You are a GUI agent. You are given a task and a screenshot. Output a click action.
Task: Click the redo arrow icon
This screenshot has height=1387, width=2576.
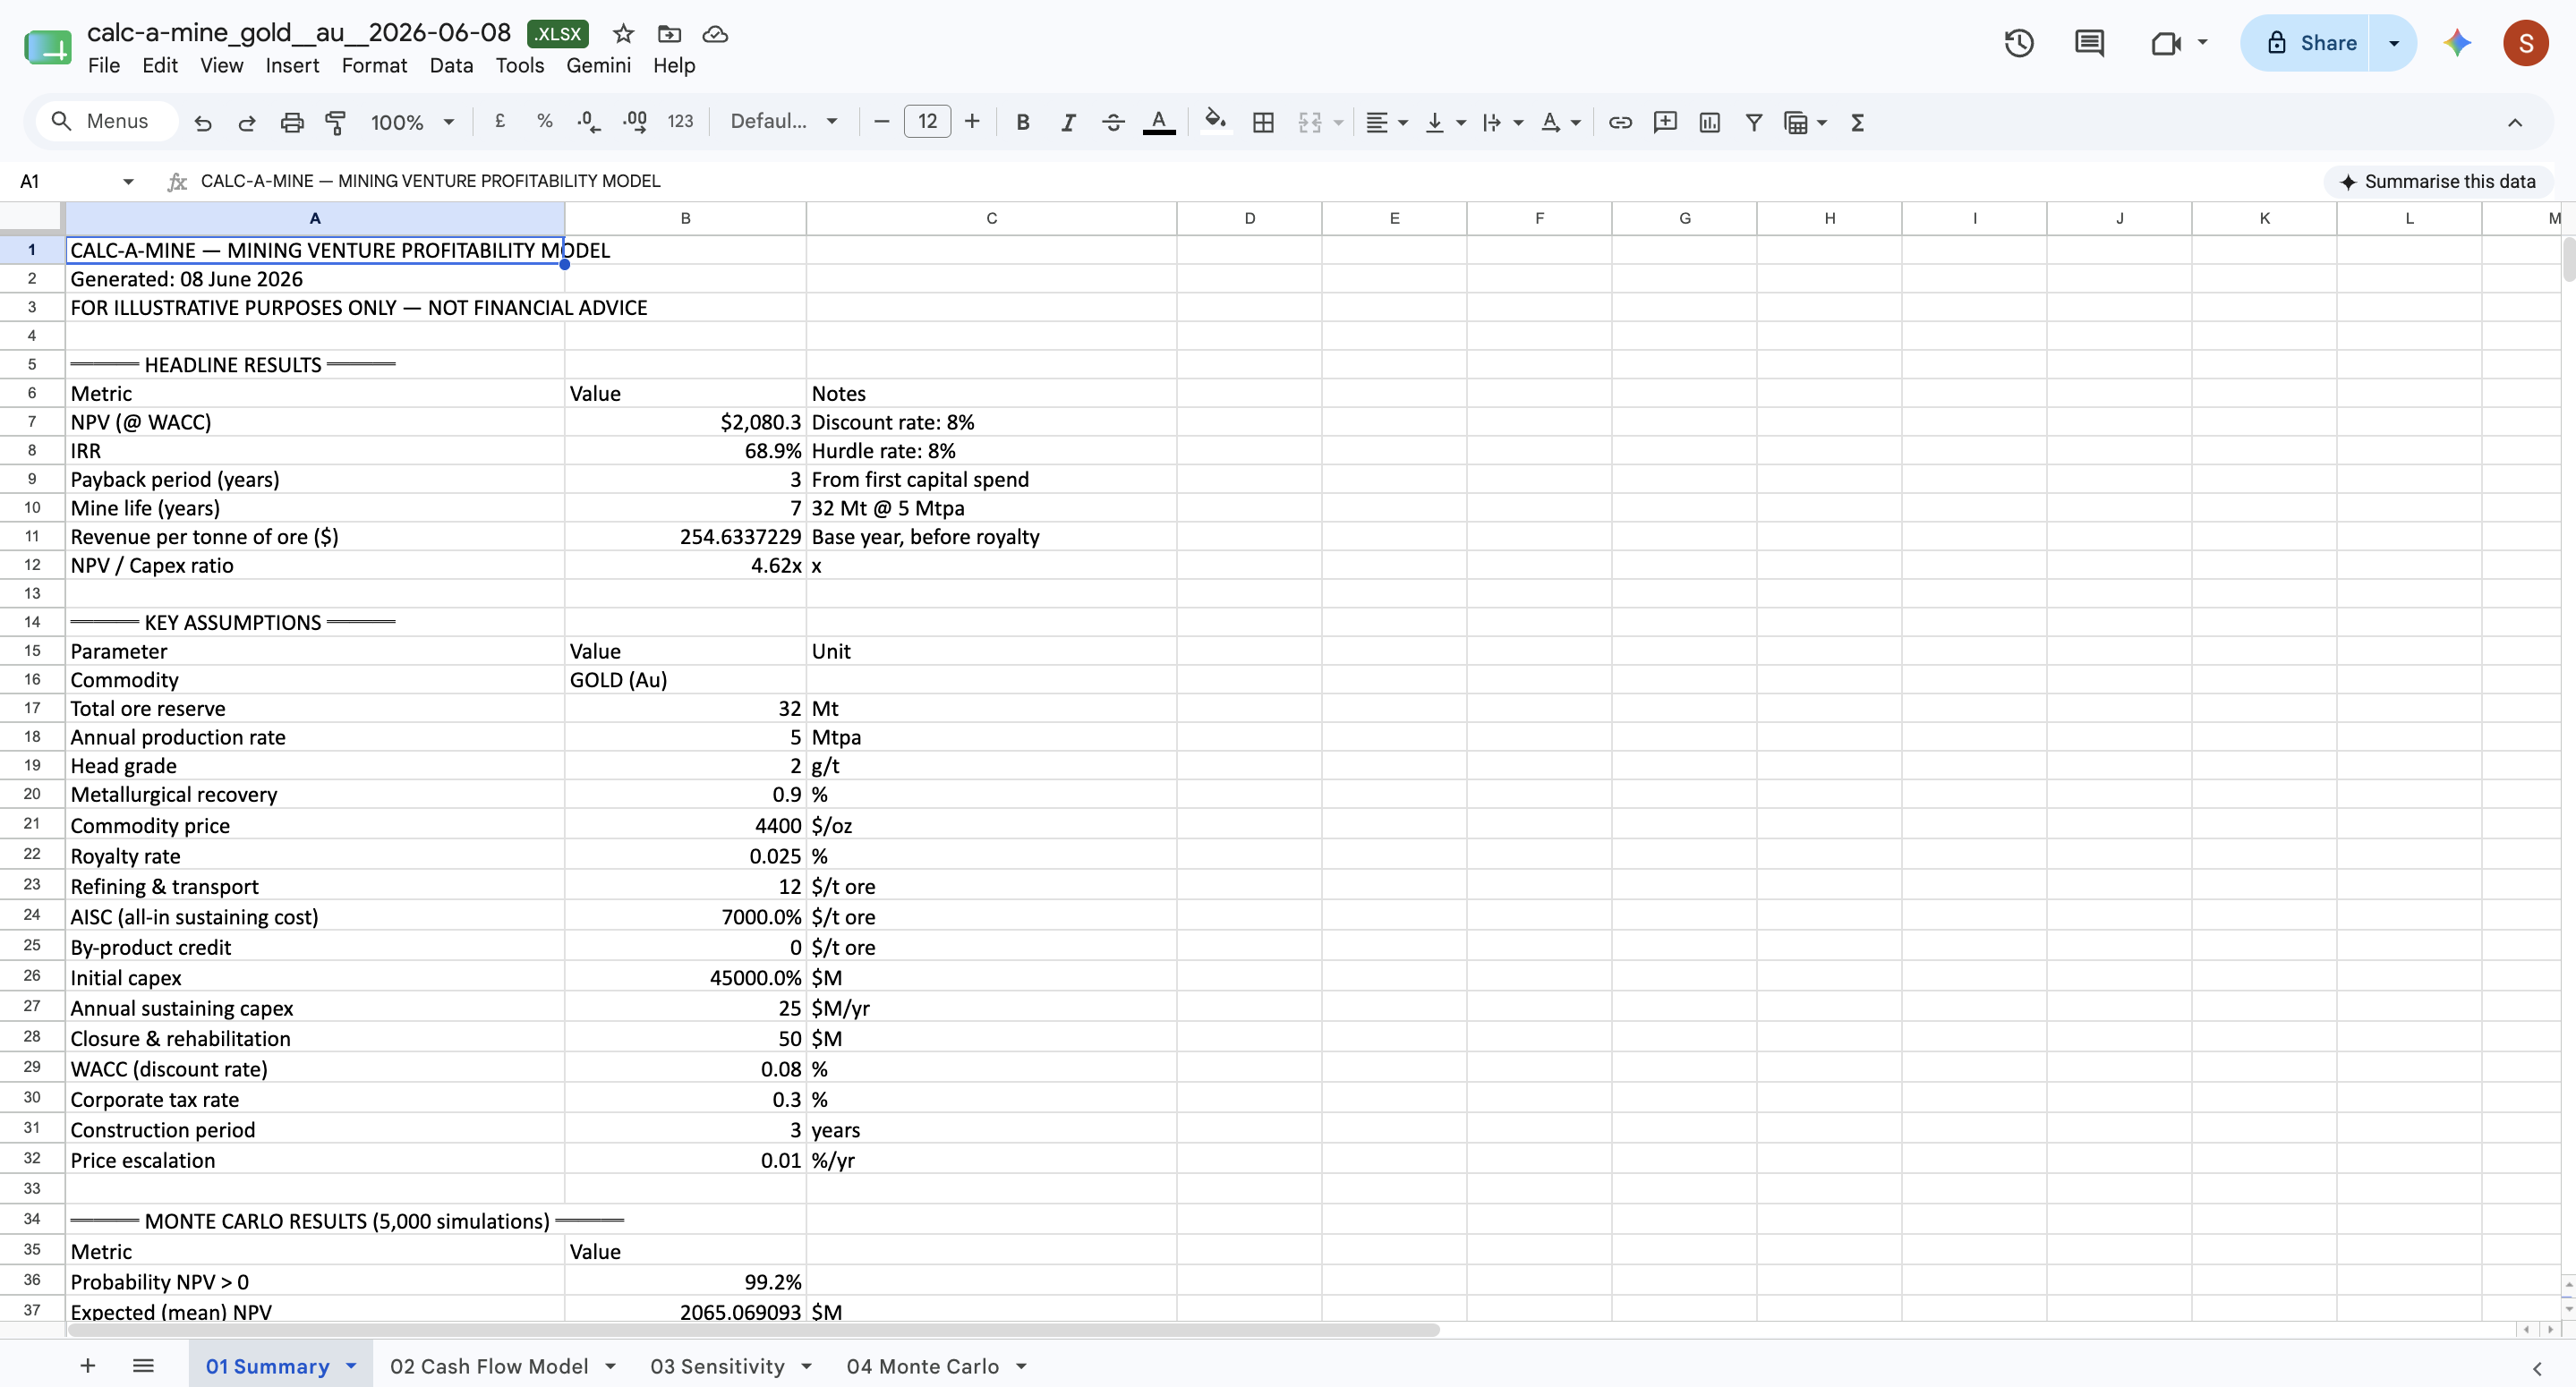click(247, 122)
